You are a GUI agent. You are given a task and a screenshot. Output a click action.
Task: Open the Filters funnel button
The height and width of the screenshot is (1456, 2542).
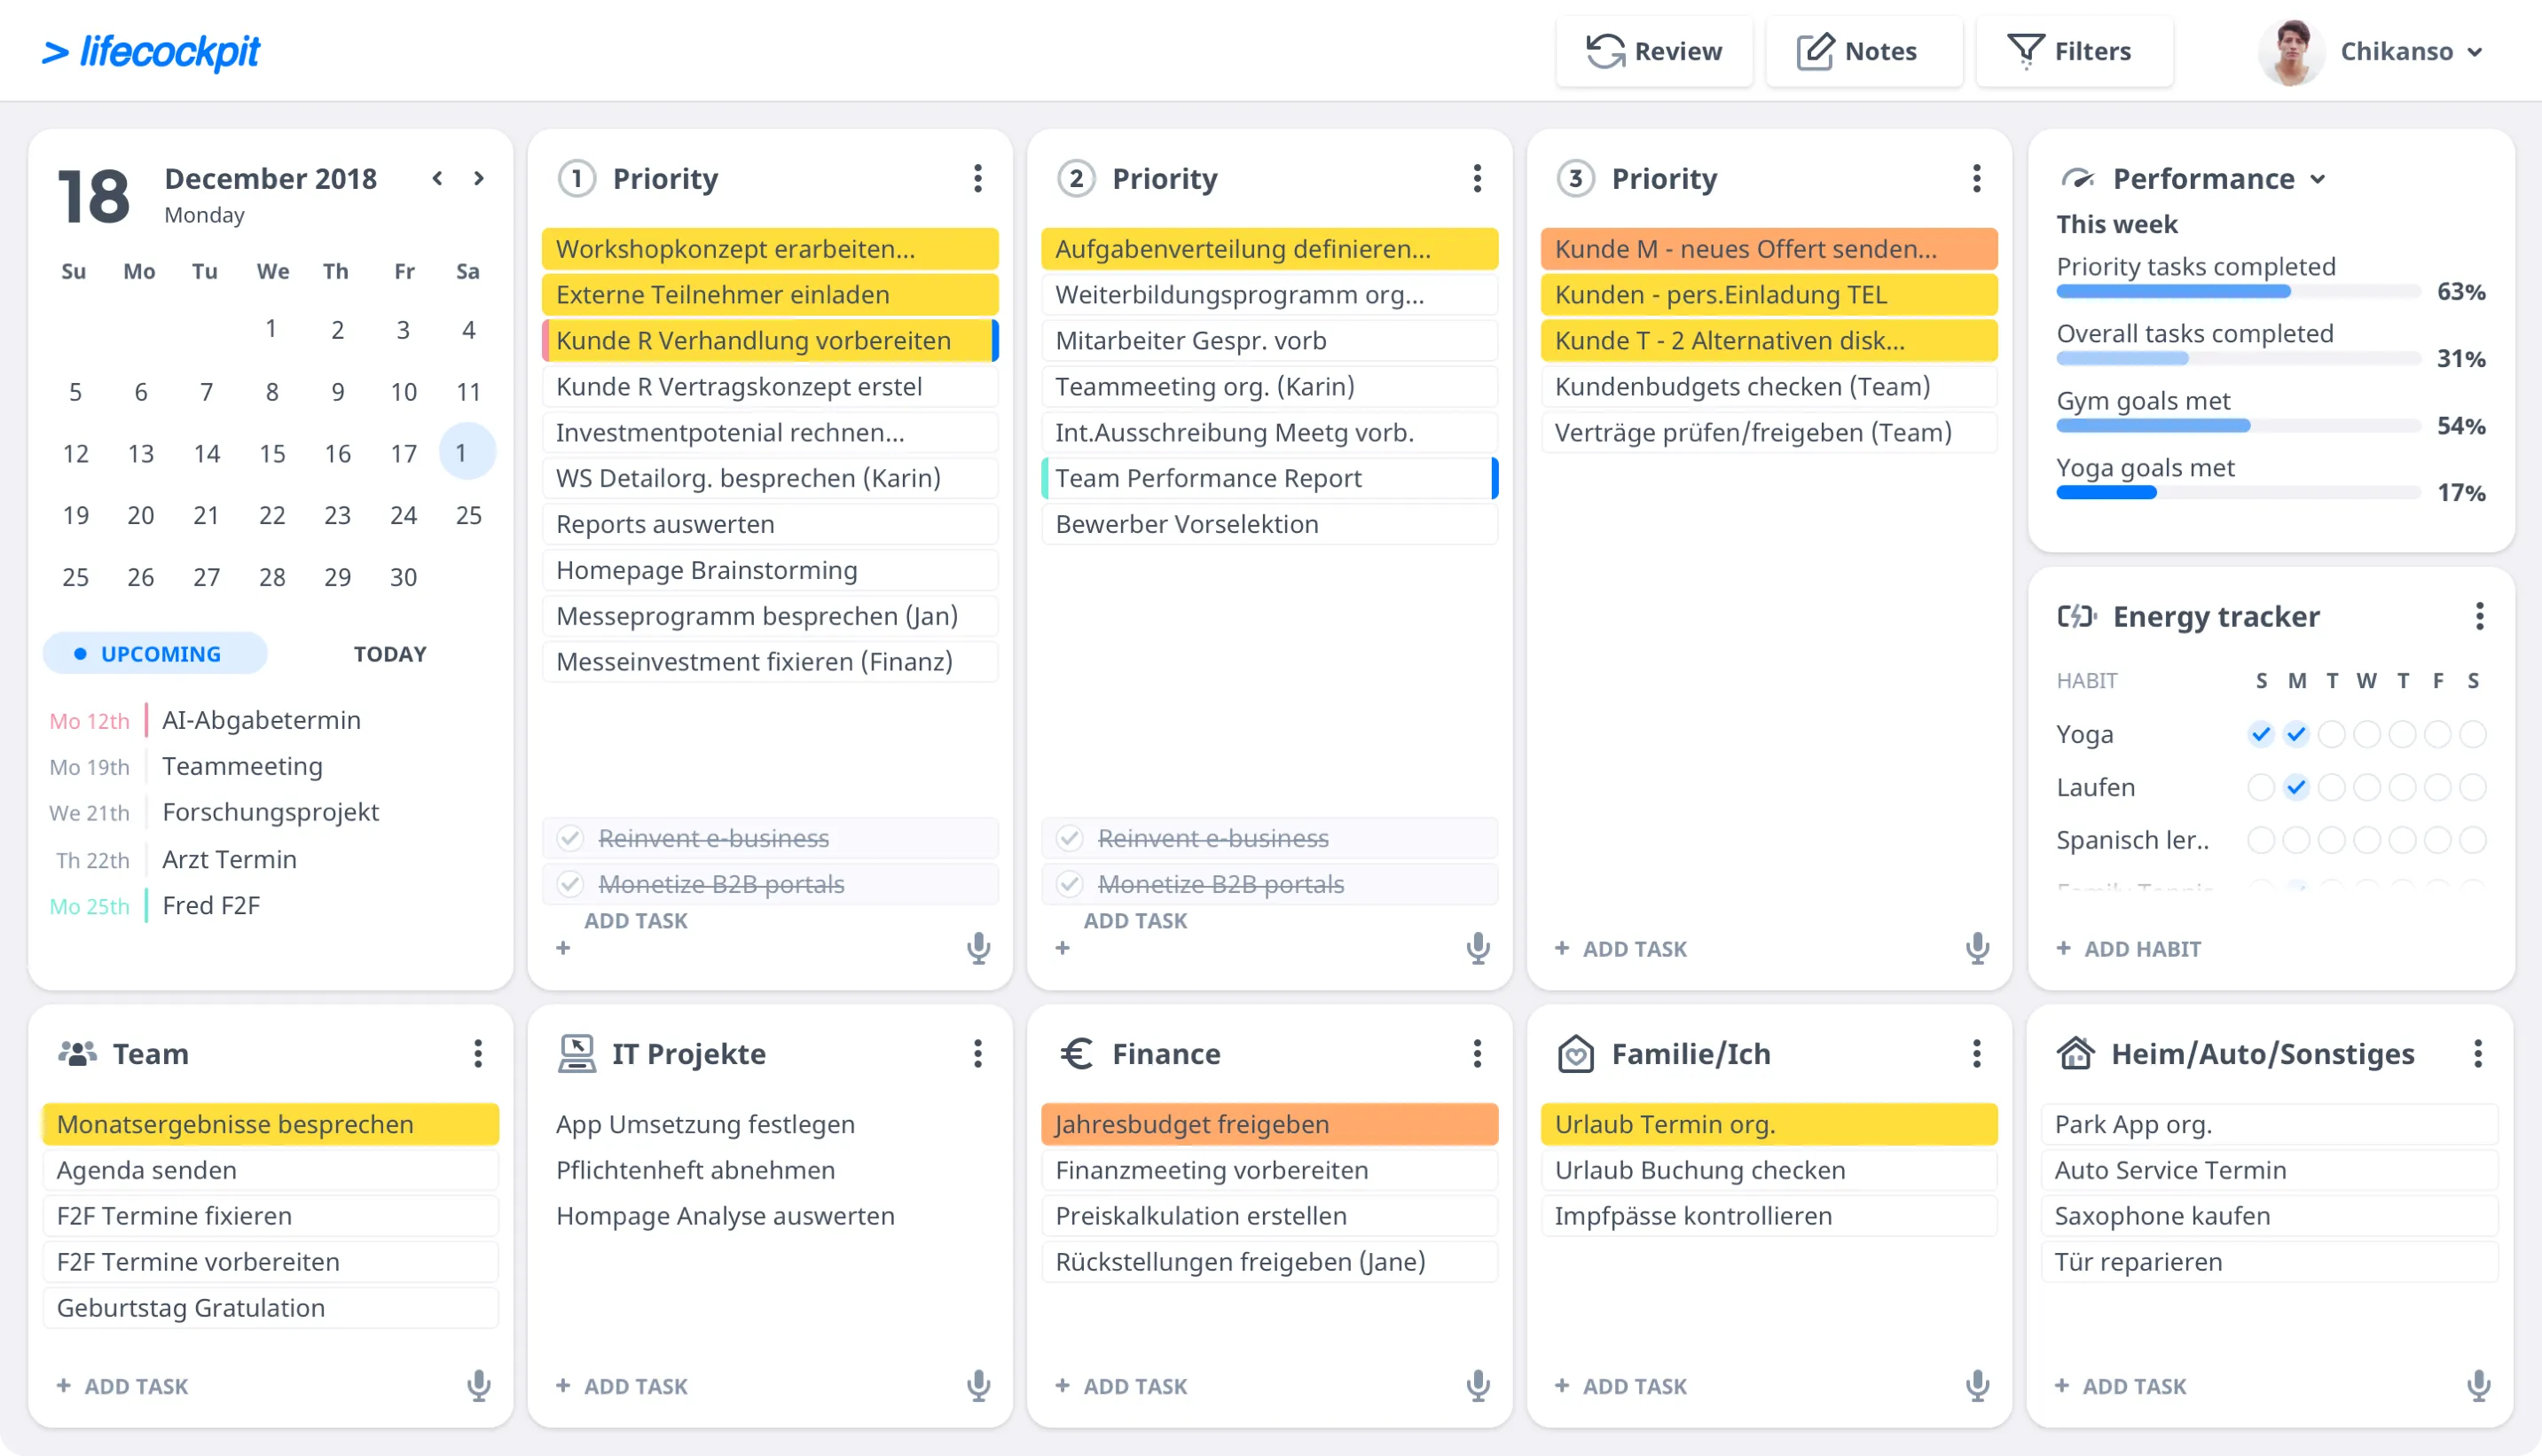pyautogui.click(x=2073, y=51)
